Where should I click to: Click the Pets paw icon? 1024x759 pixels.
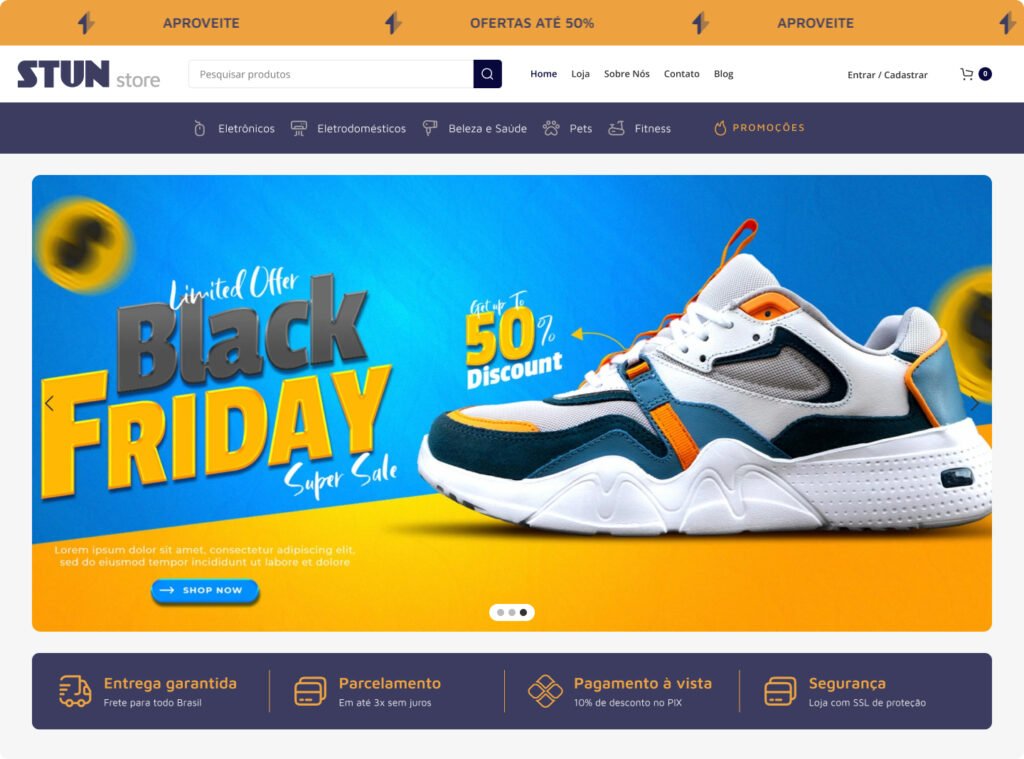[551, 128]
